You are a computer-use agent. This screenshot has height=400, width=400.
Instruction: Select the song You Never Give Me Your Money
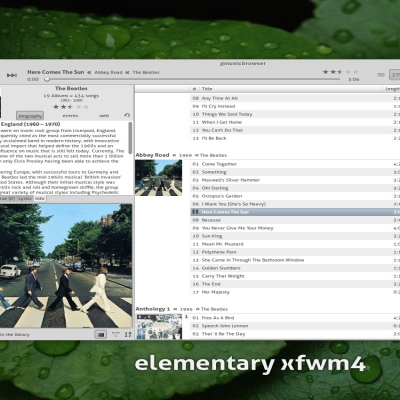tap(295, 228)
